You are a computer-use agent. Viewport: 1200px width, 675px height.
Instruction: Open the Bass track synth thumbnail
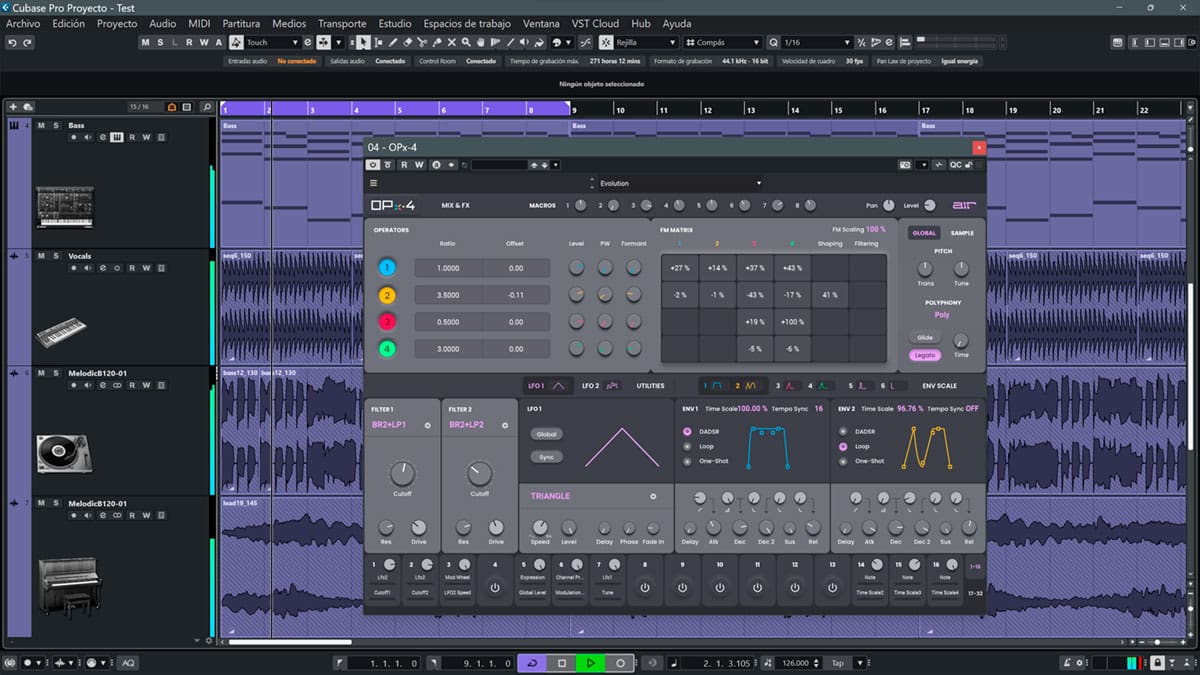[x=64, y=207]
